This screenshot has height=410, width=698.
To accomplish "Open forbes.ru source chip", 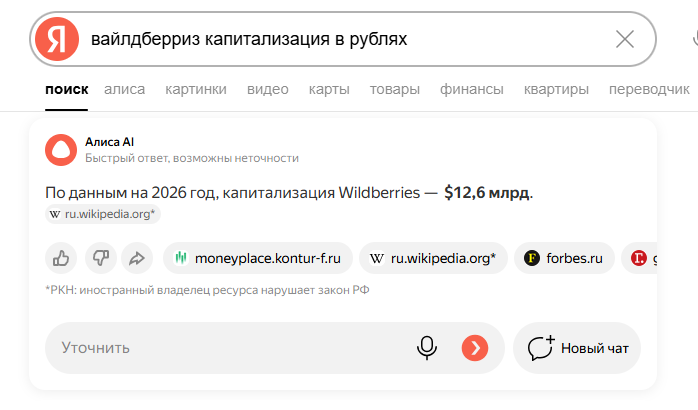I will (x=563, y=258).
